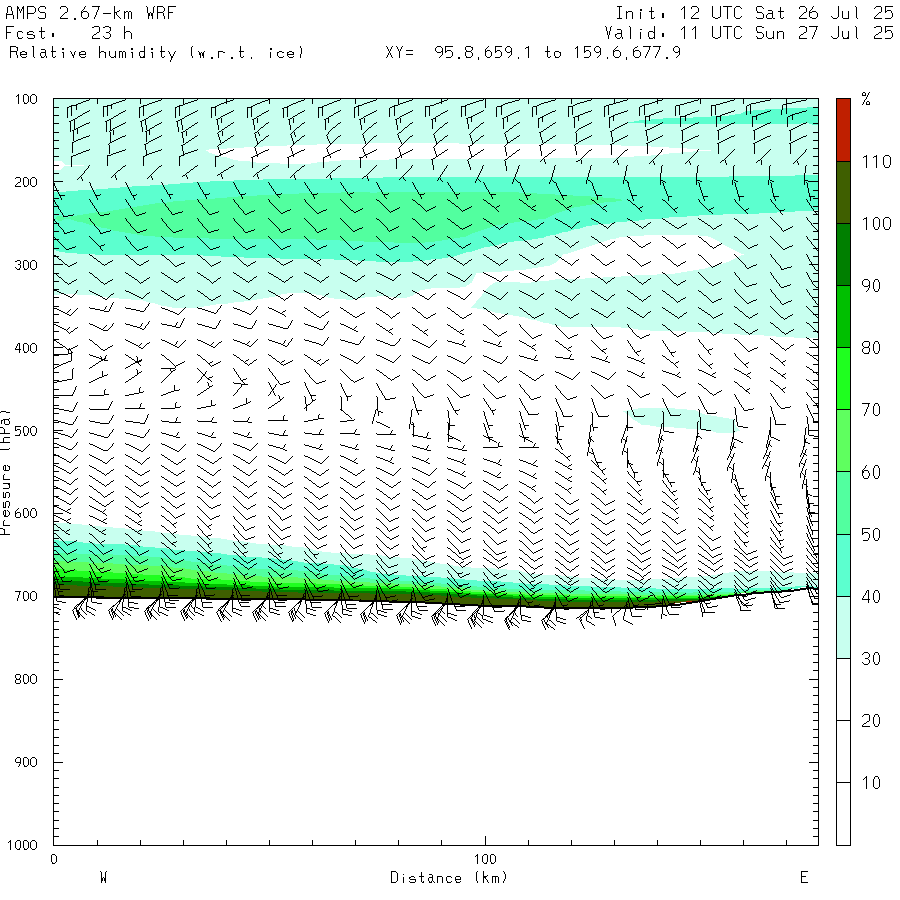900x900 pixels.
Task: Click the 50–60 mint colorbar swatch
Action: pyautogui.click(x=843, y=503)
